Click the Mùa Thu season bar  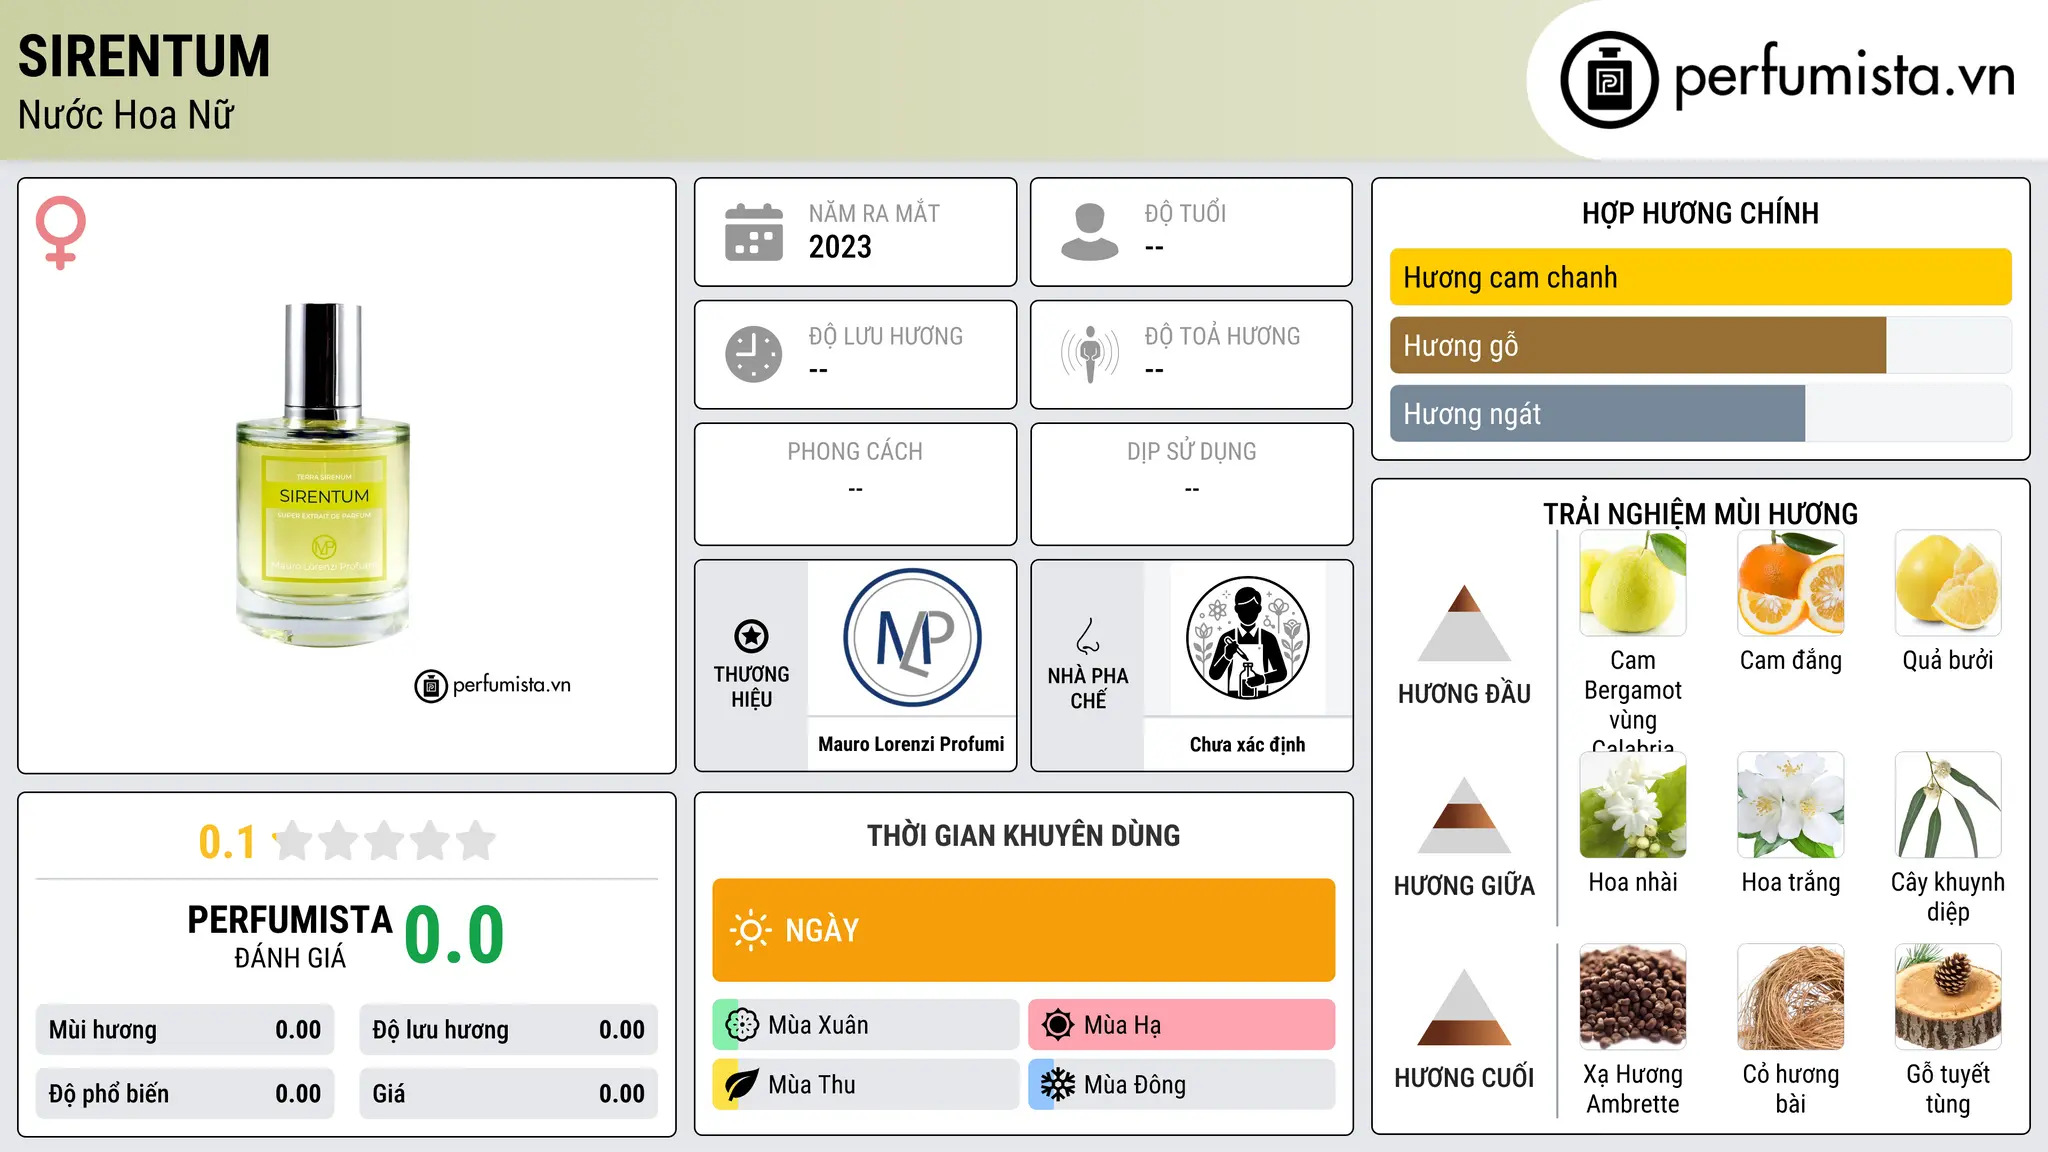pos(866,1085)
